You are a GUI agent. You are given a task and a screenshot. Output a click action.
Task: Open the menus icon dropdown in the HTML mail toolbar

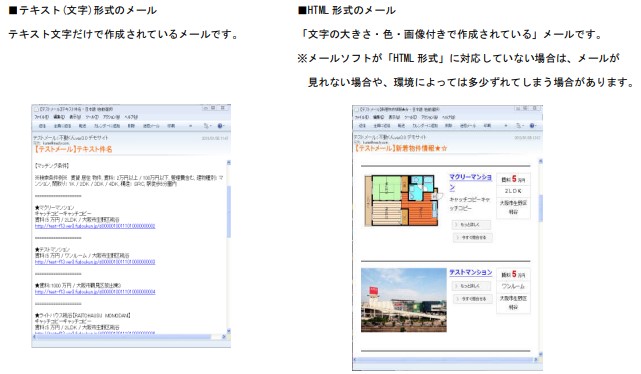(519, 125)
